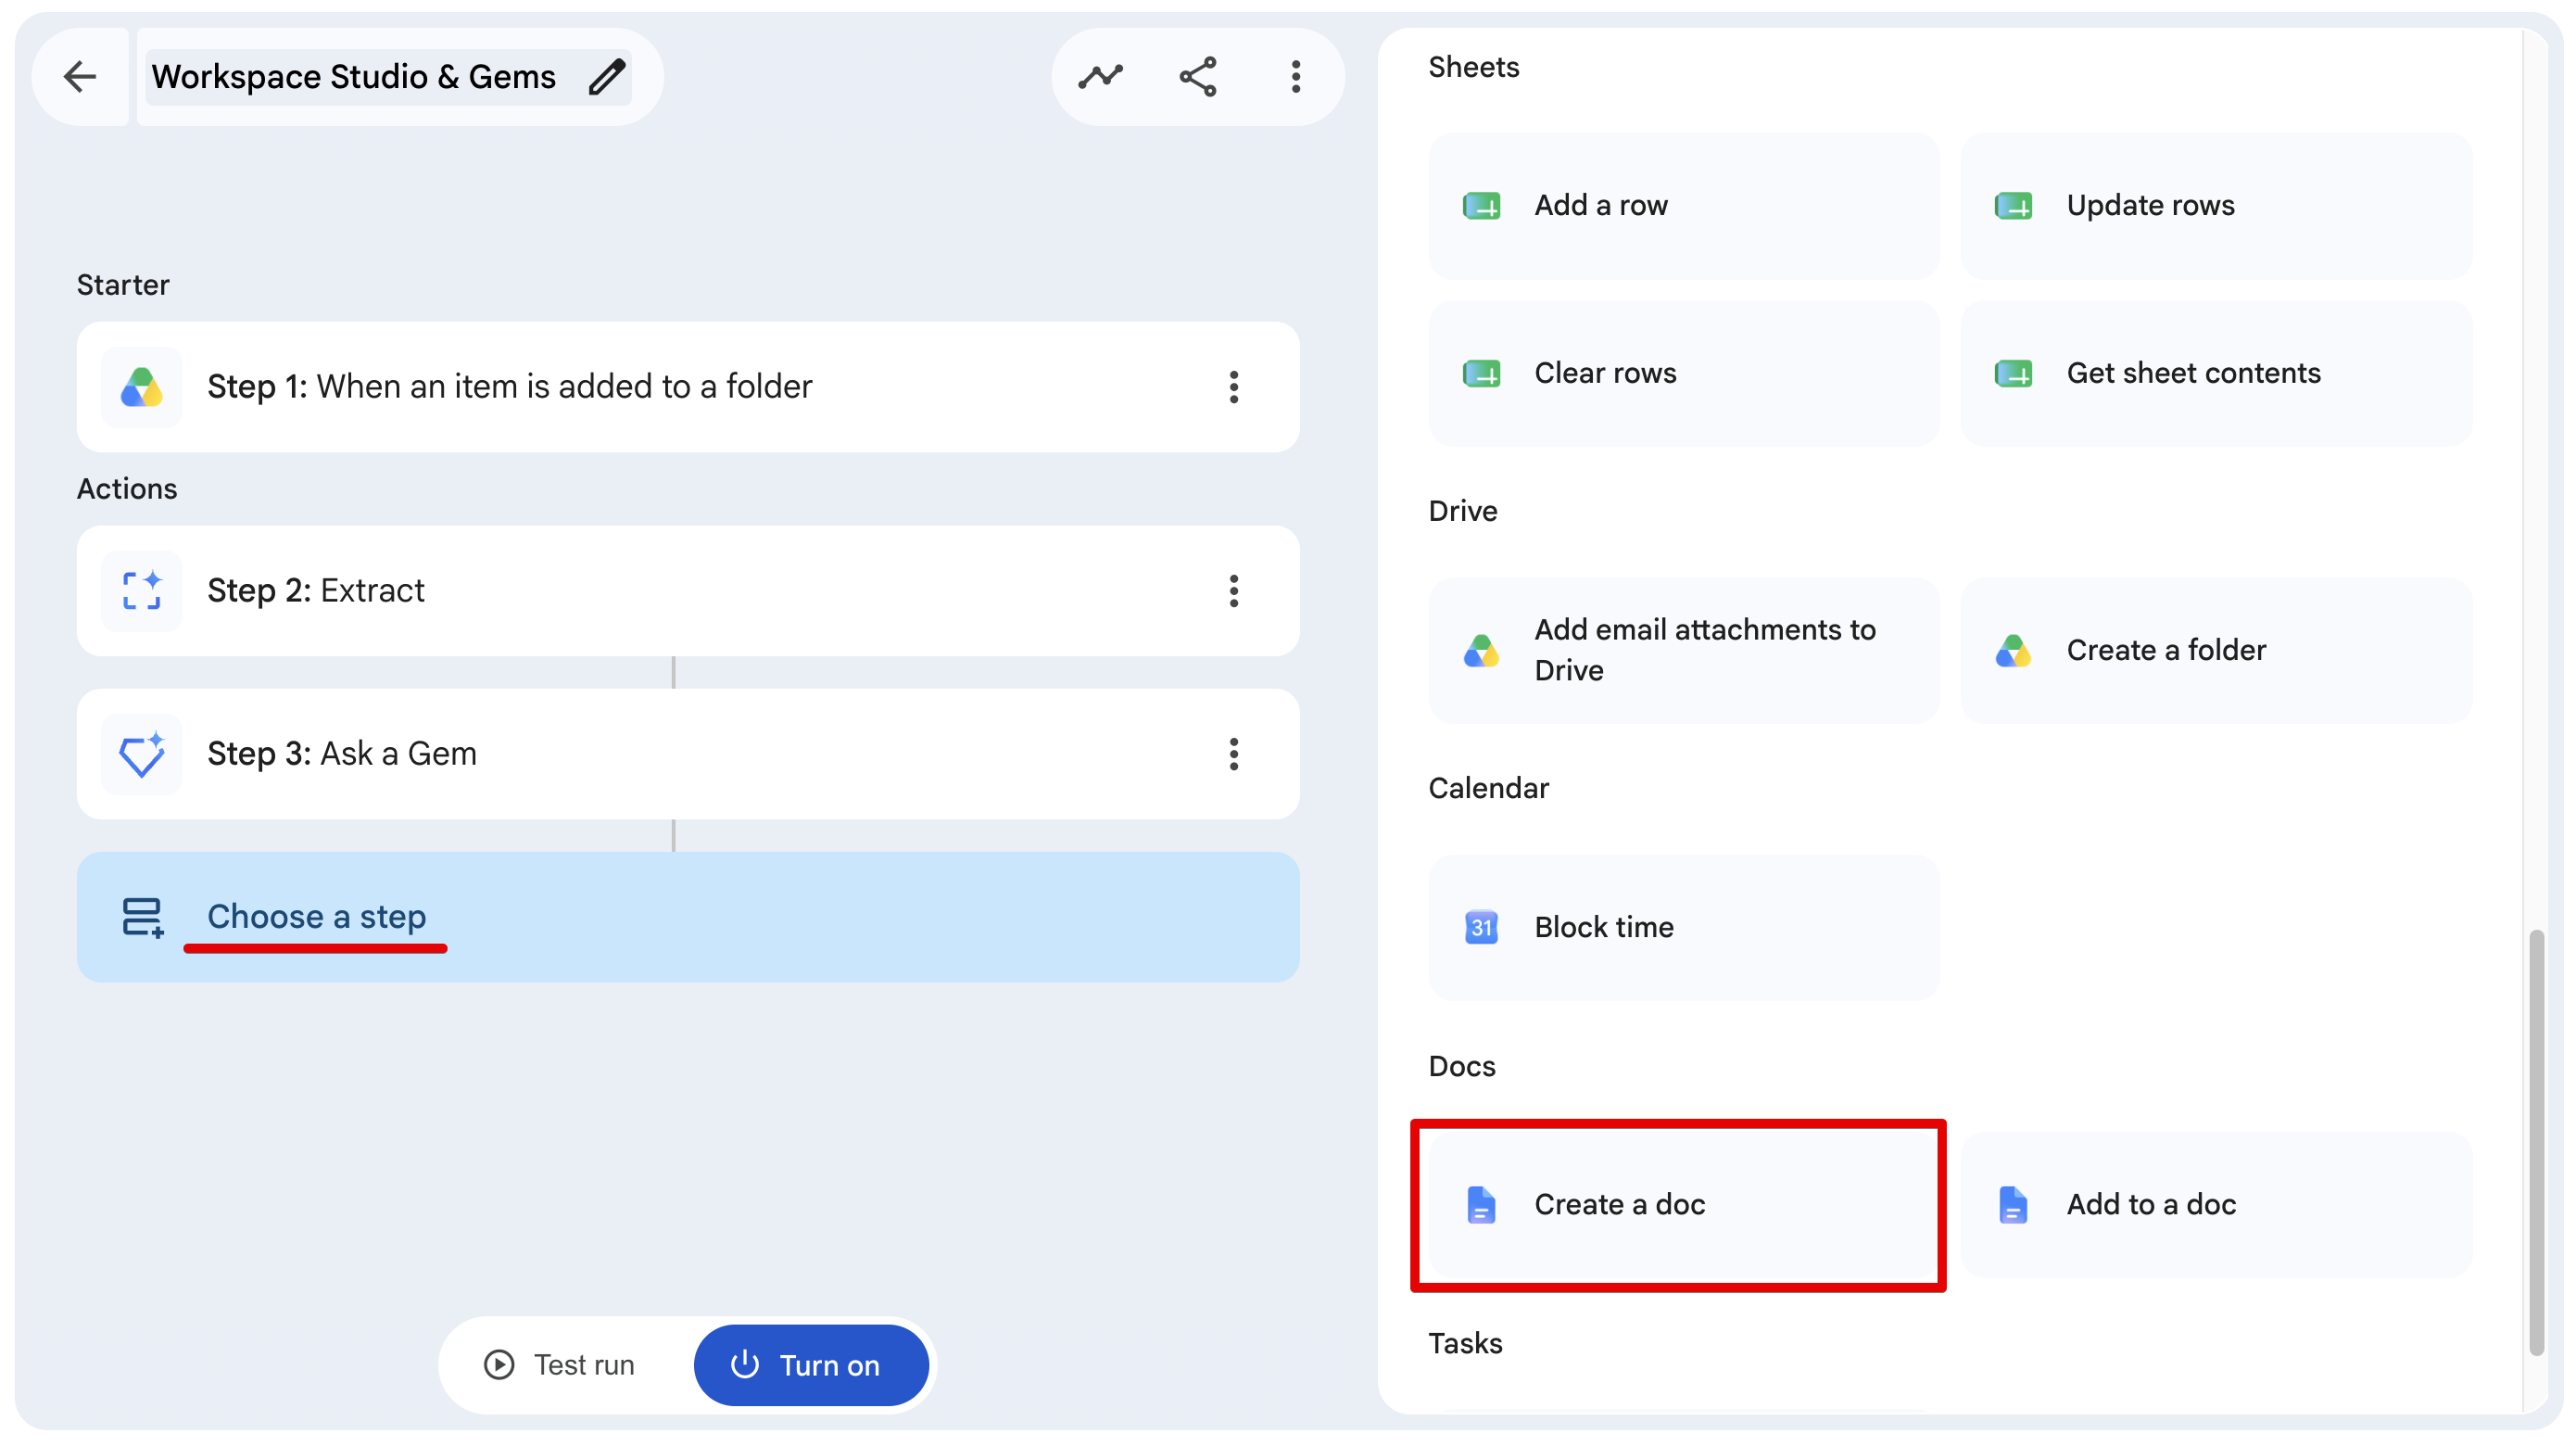This screenshot has width=2576, height=1446.
Task: Click the actions panel scrollbar
Action: pyautogui.click(x=2536, y=1143)
